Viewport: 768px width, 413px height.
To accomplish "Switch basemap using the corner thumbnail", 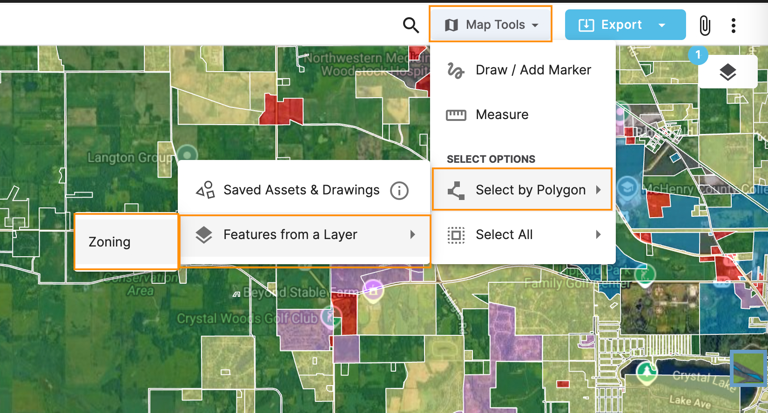I will (x=748, y=368).
